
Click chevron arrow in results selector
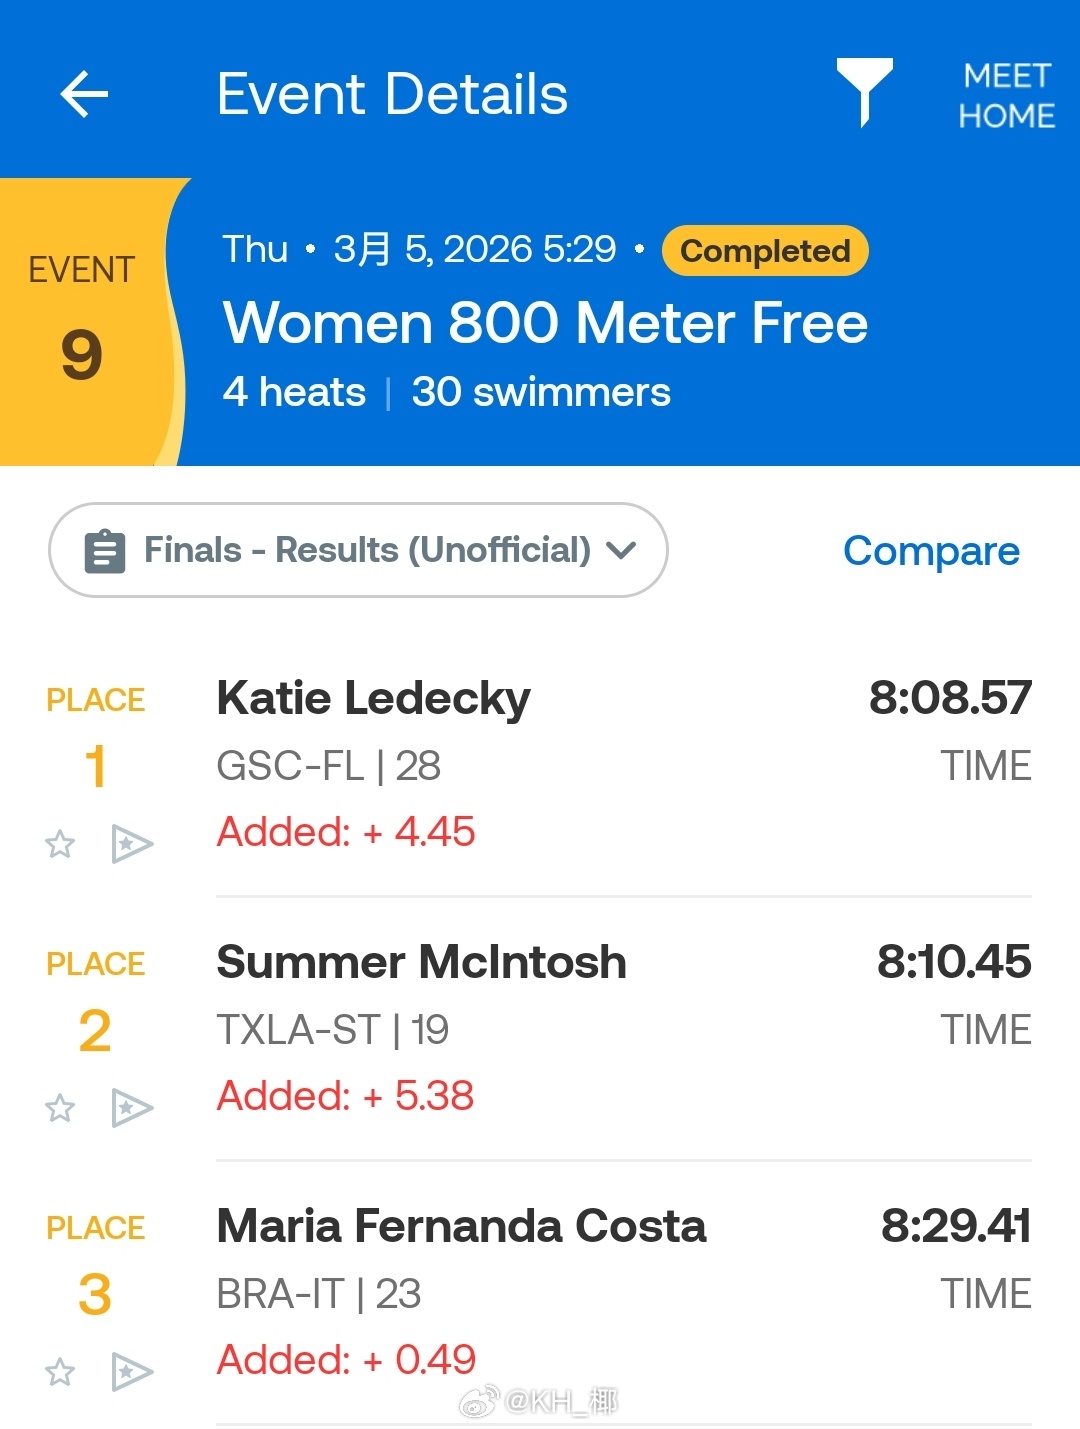tap(621, 550)
